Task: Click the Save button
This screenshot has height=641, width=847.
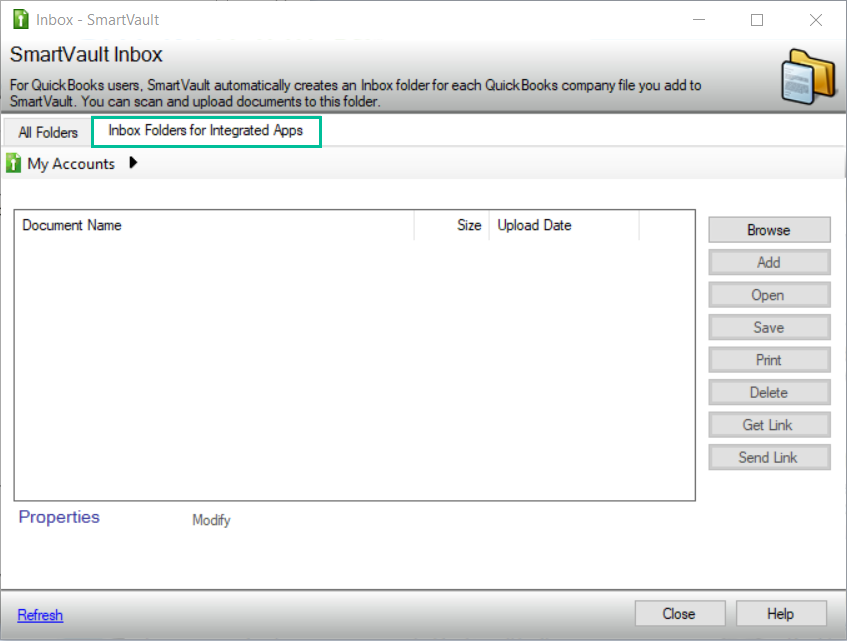Action: [769, 327]
